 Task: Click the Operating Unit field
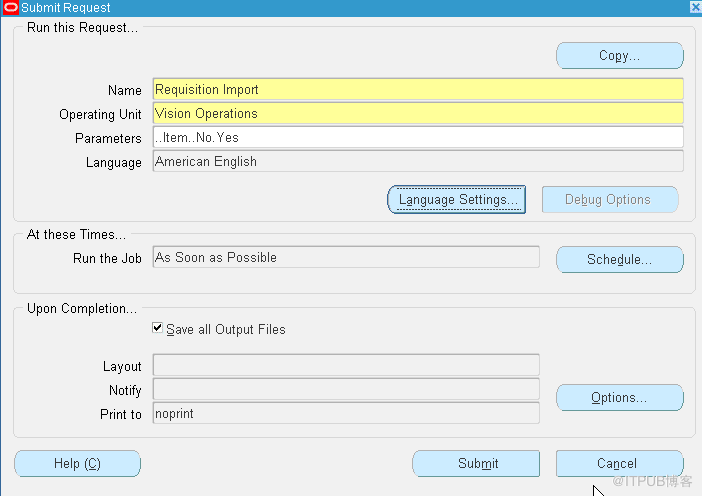[x=417, y=114]
